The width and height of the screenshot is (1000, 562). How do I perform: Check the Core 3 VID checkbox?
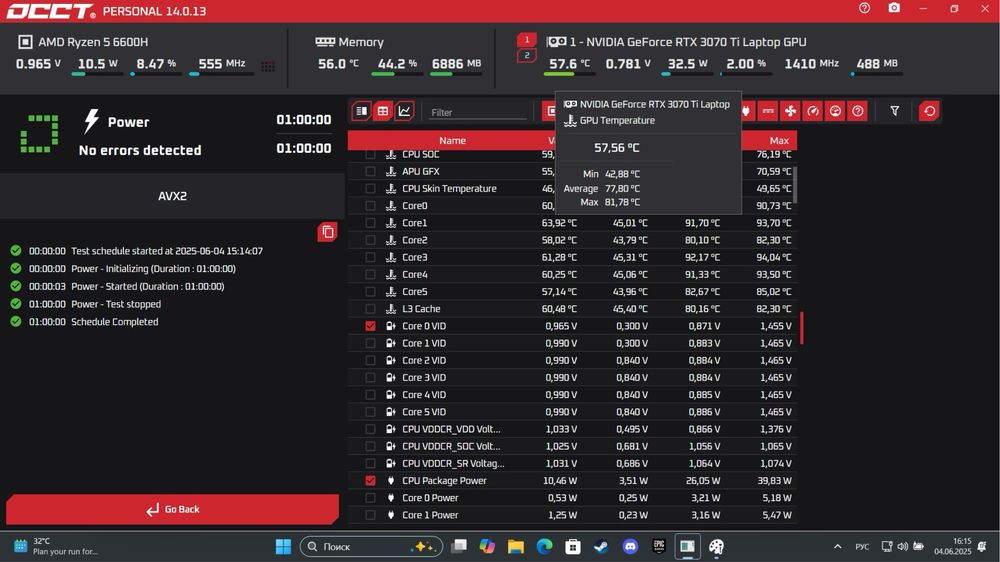[x=371, y=378]
